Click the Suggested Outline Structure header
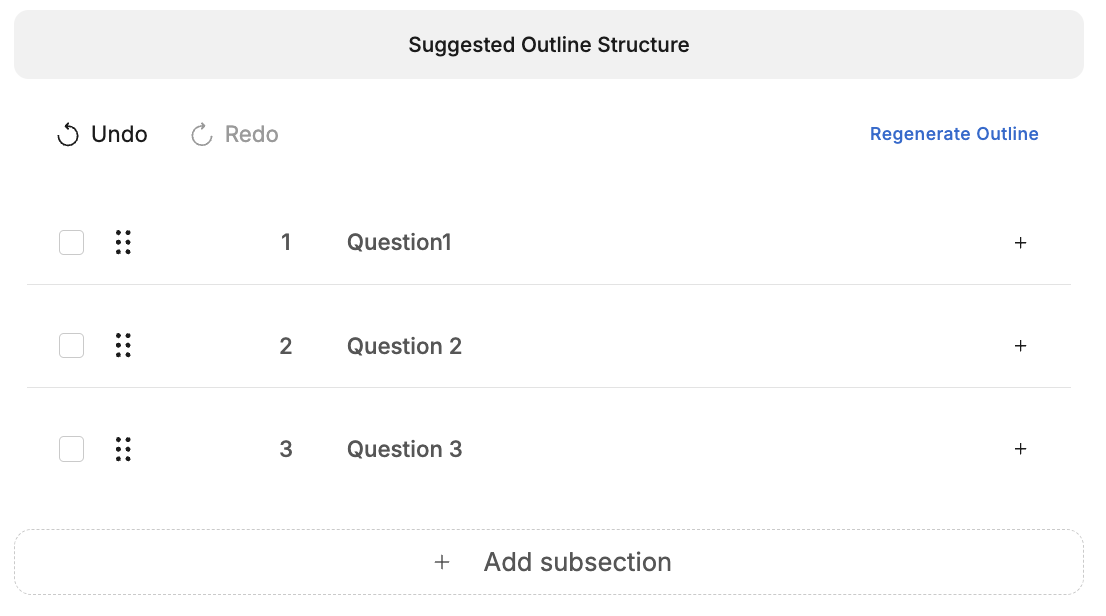This screenshot has height=616, width=1106. (549, 44)
